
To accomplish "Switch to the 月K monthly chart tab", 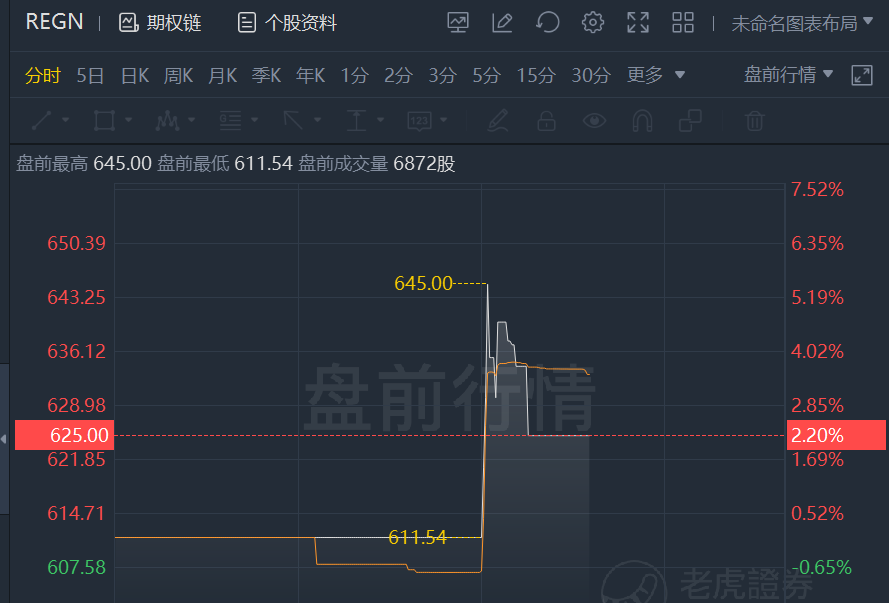I will click(x=222, y=75).
